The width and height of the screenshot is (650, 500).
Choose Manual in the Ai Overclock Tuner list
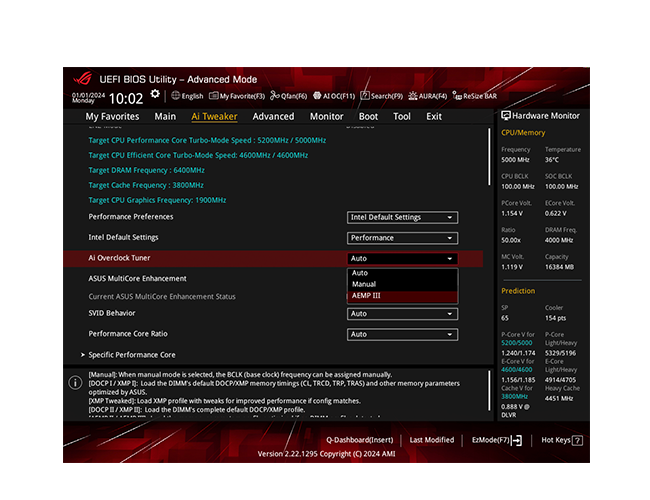402,284
